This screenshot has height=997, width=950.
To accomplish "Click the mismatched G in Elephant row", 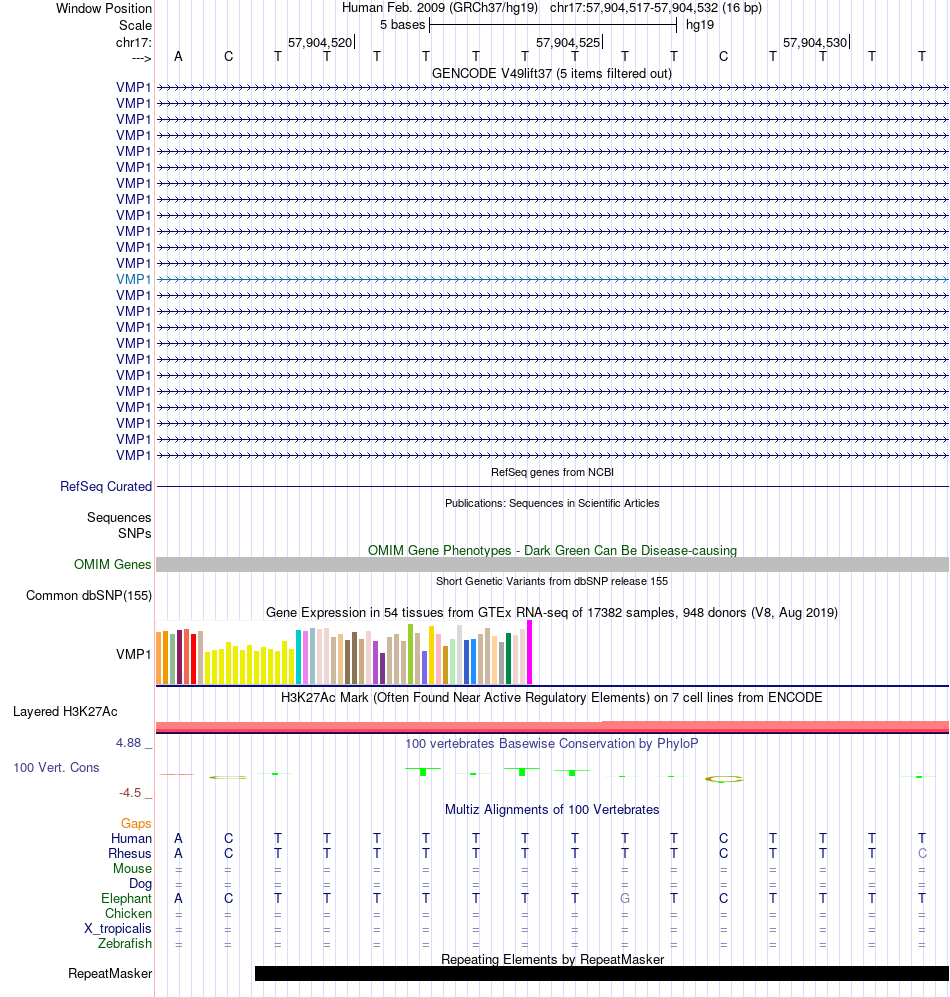I will tap(624, 898).
